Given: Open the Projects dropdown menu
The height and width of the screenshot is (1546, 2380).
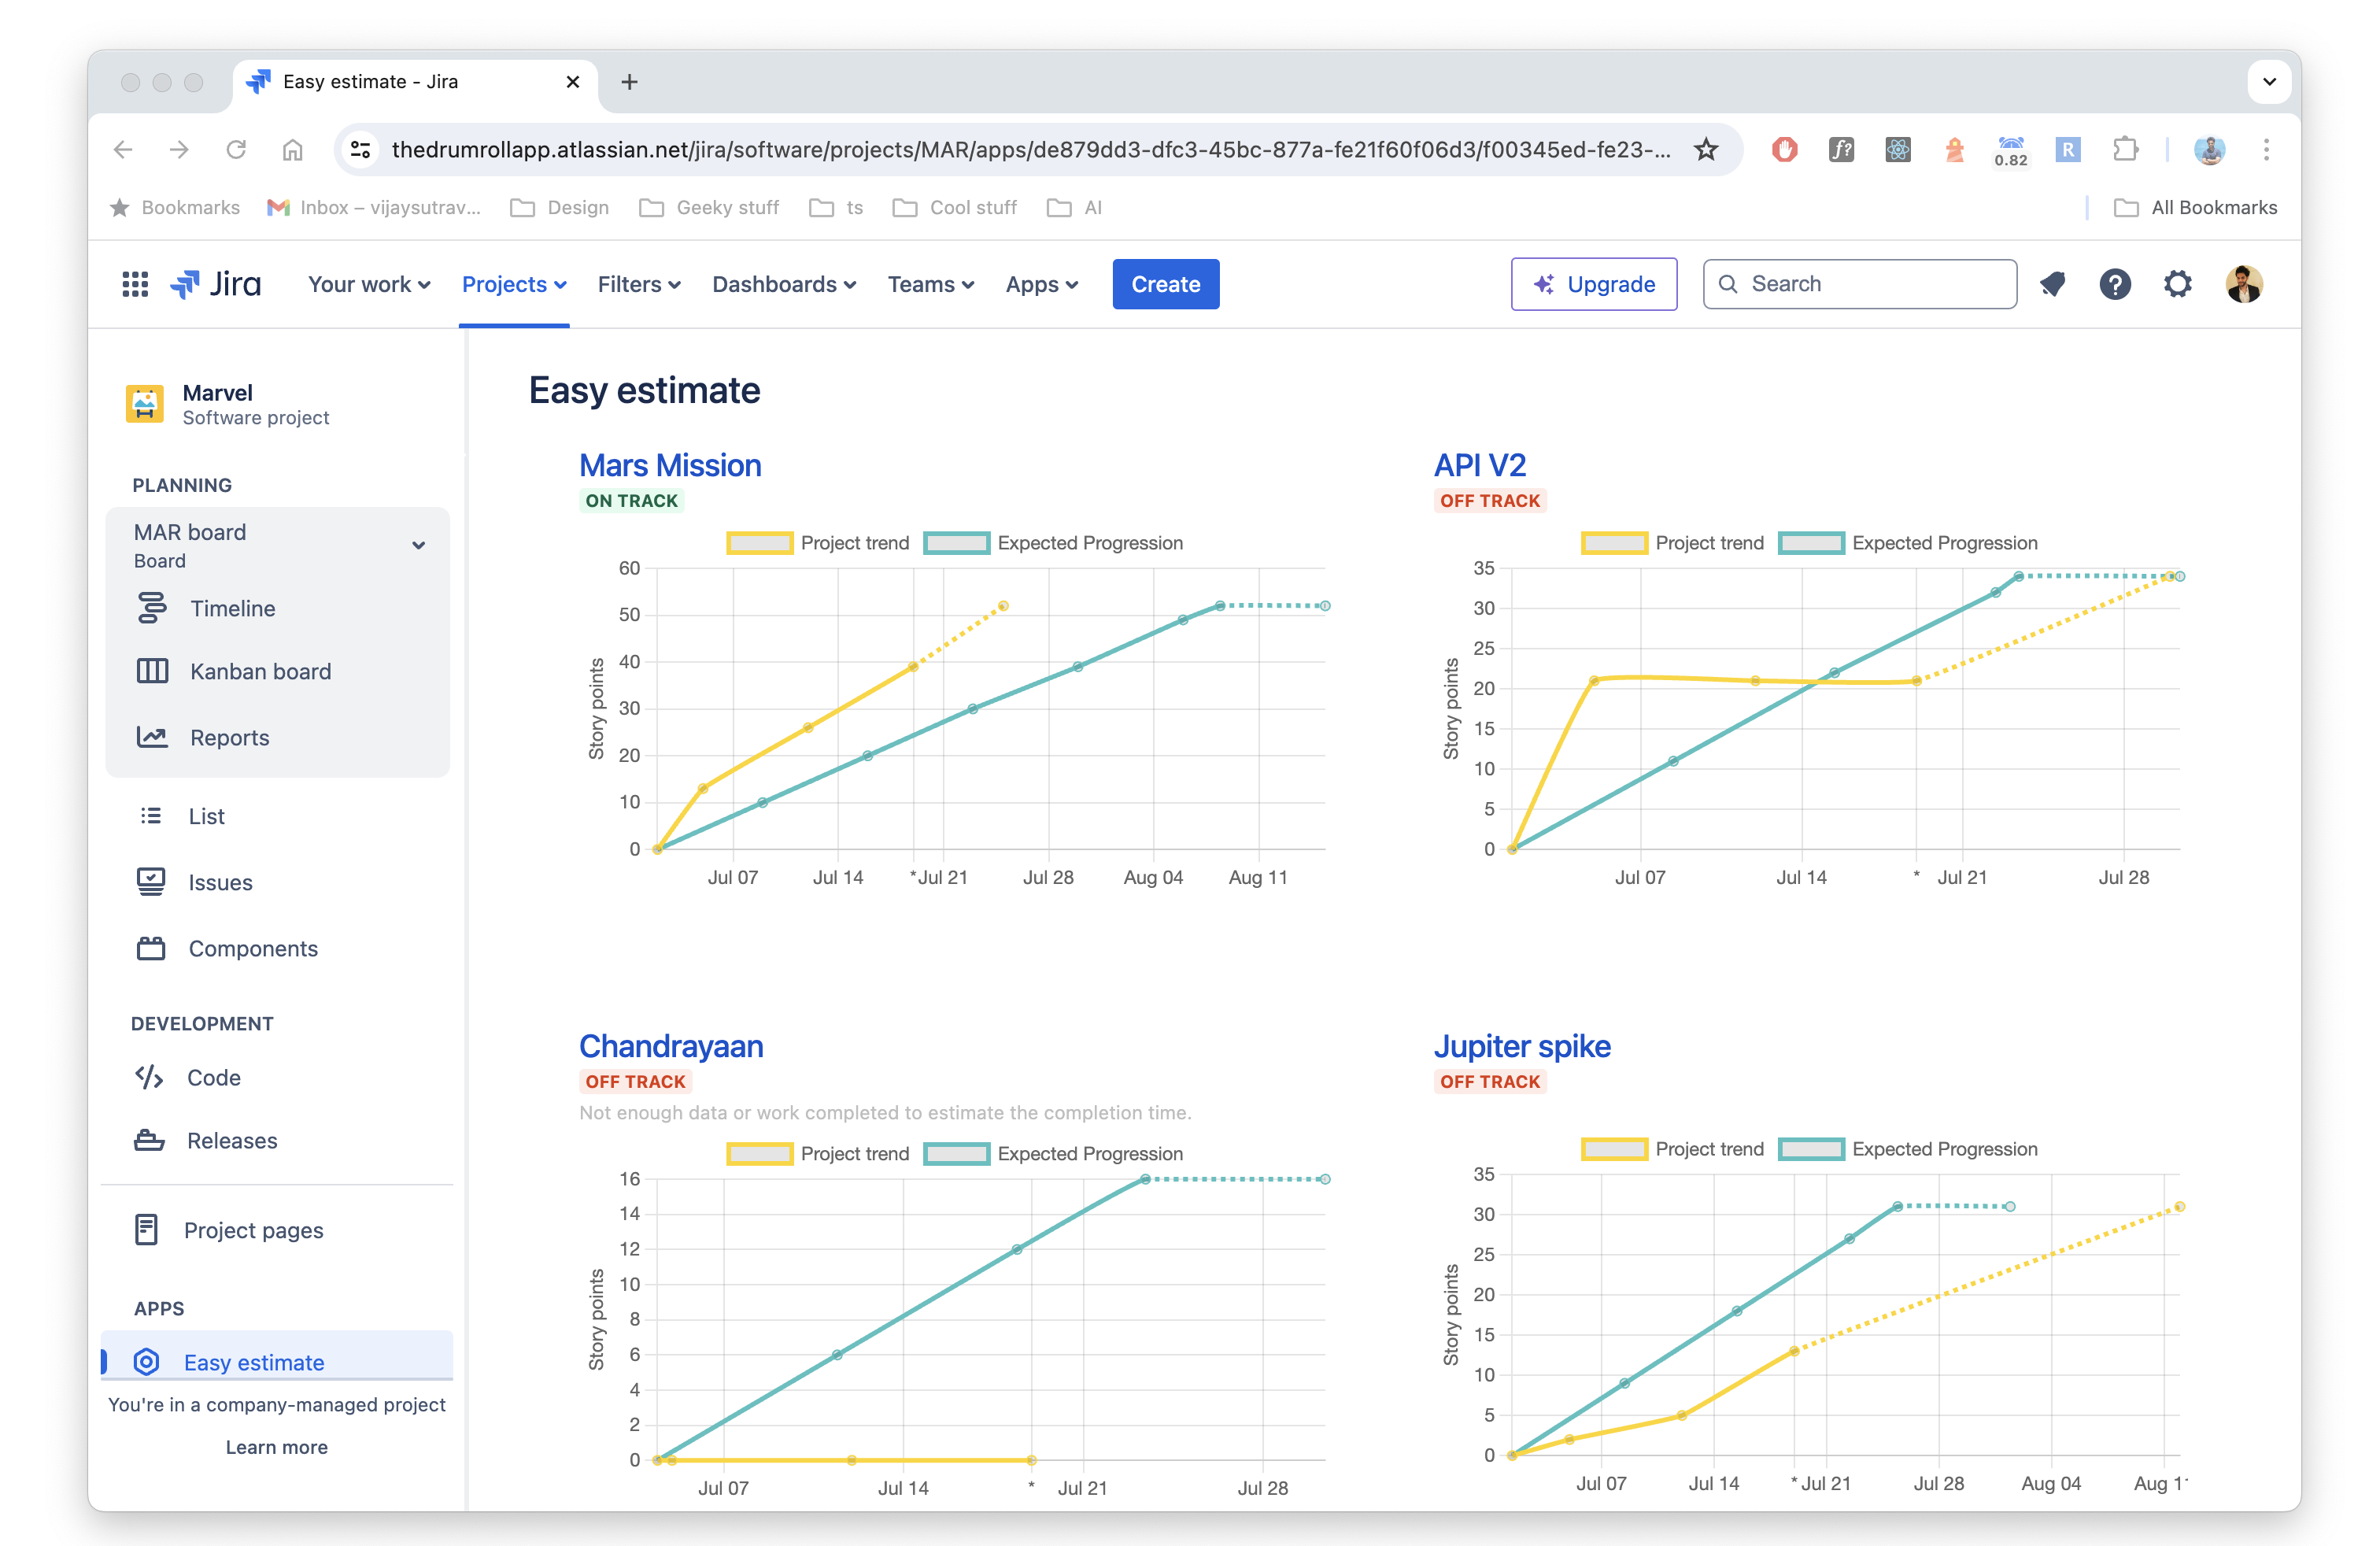Looking at the screenshot, I should (514, 284).
